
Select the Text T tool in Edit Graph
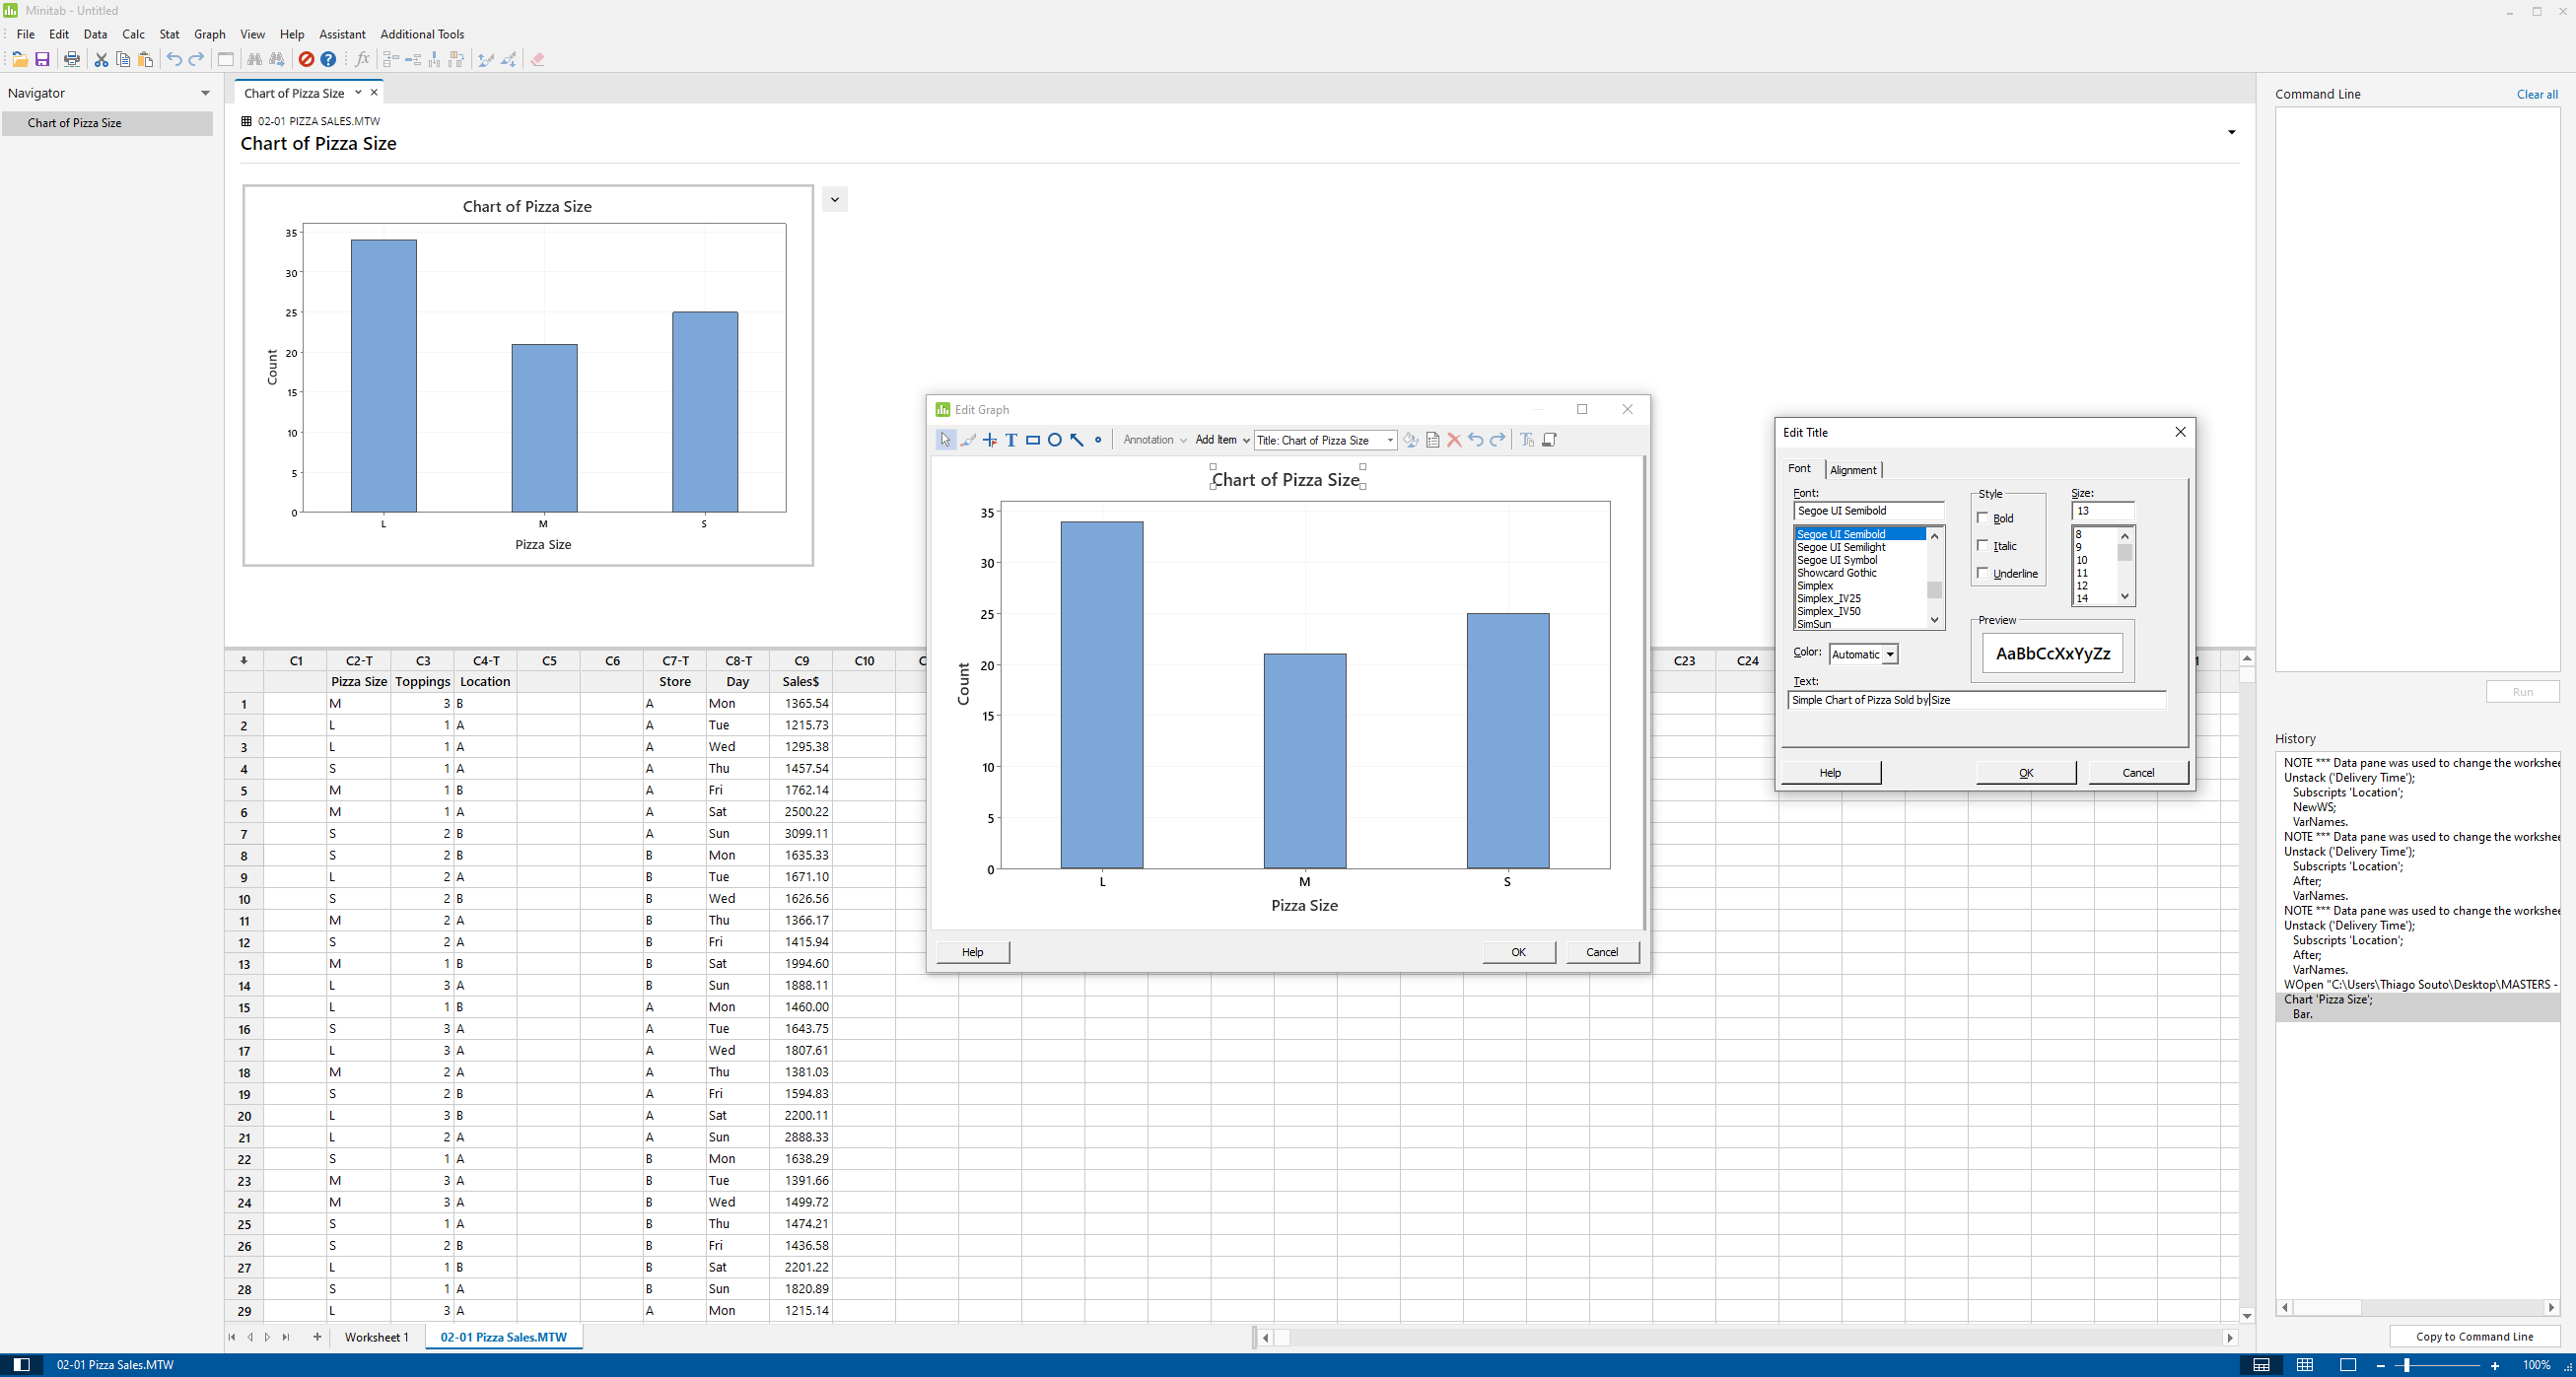tap(1011, 440)
